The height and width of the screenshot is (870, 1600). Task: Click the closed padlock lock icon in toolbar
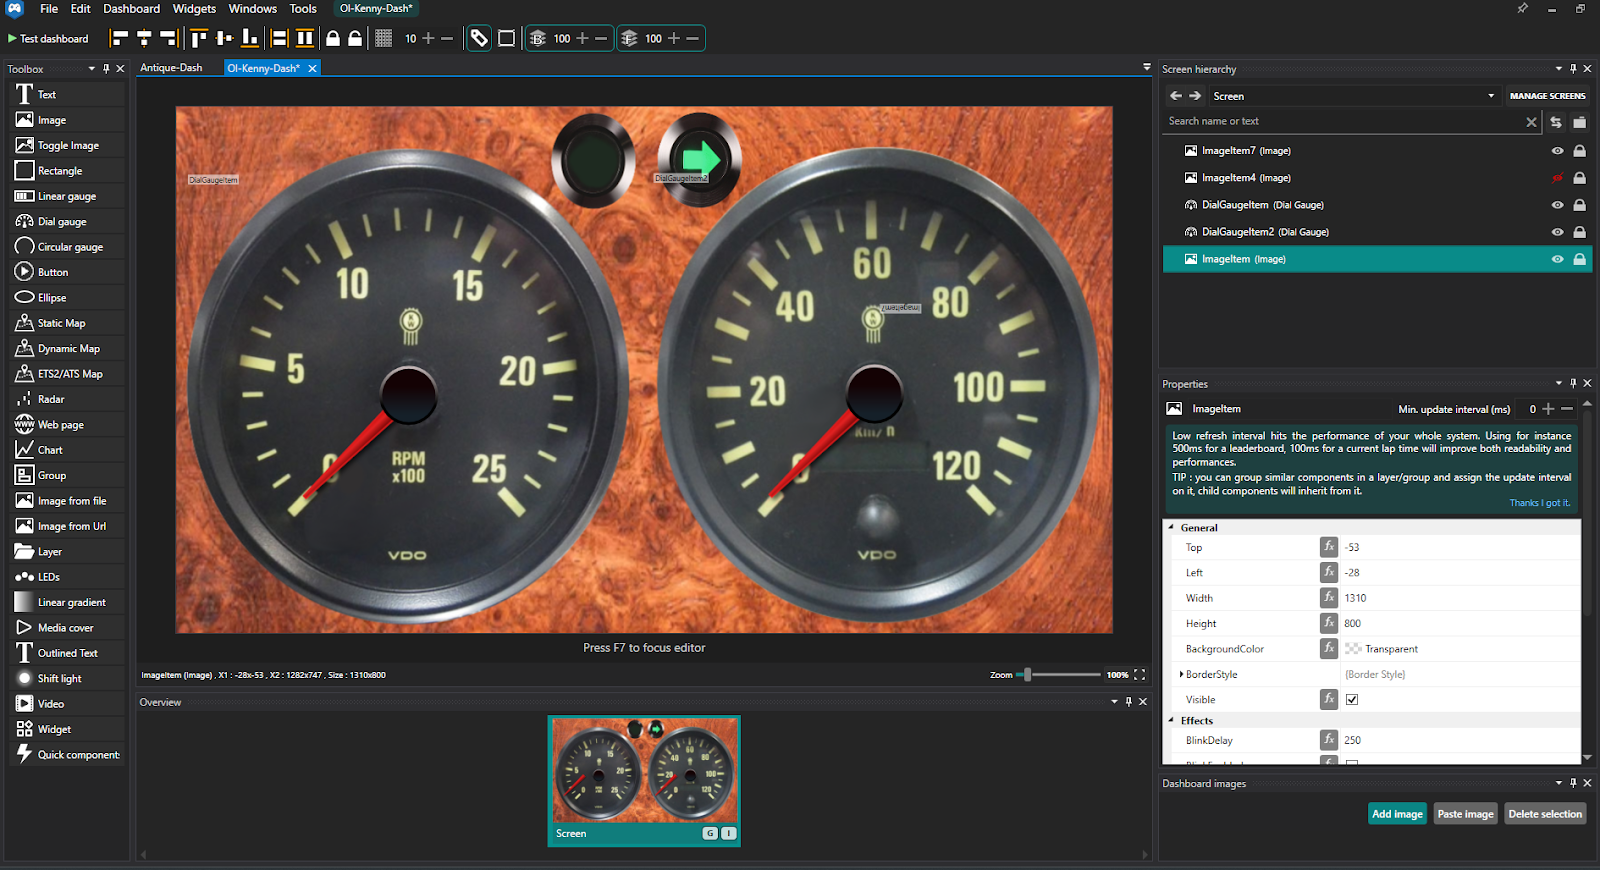(333, 39)
